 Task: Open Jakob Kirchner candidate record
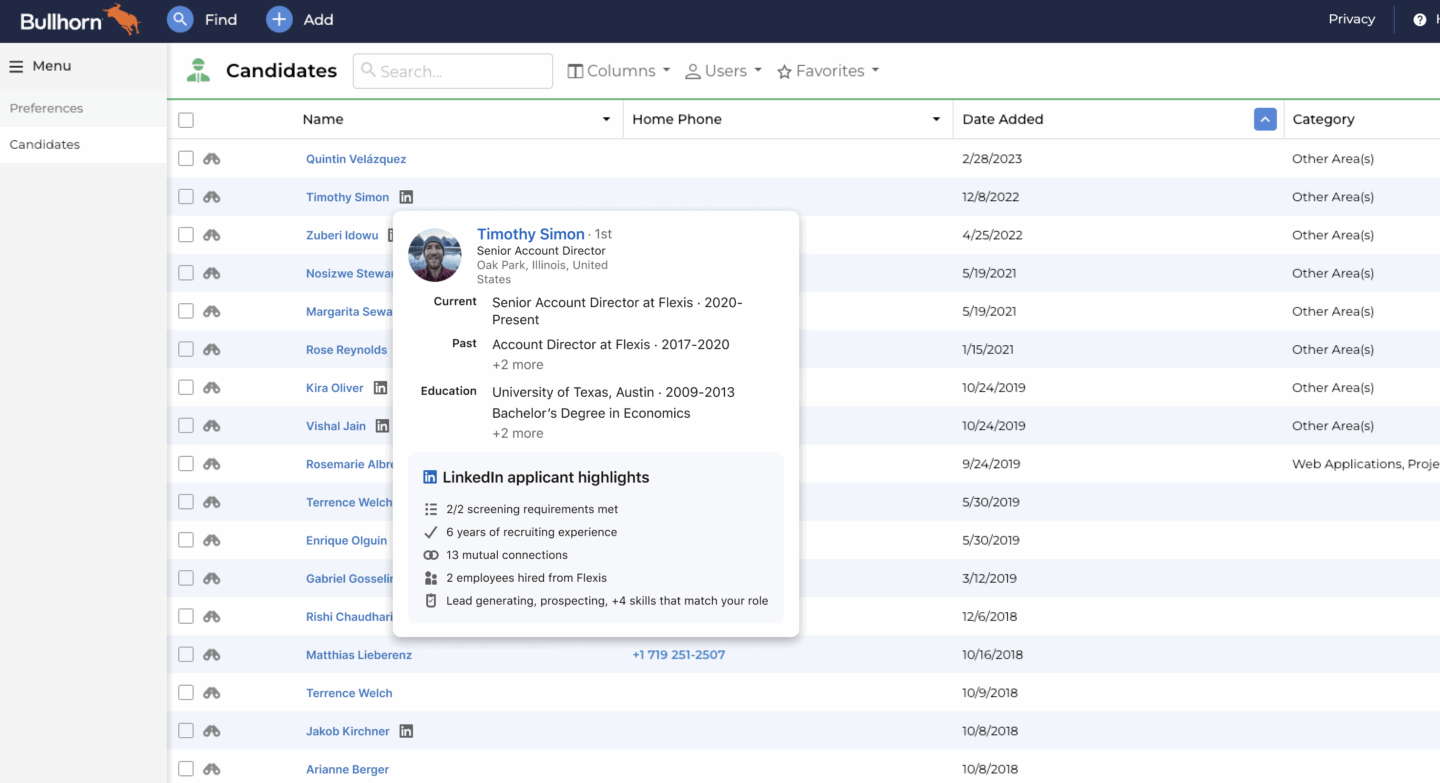[348, 731]
